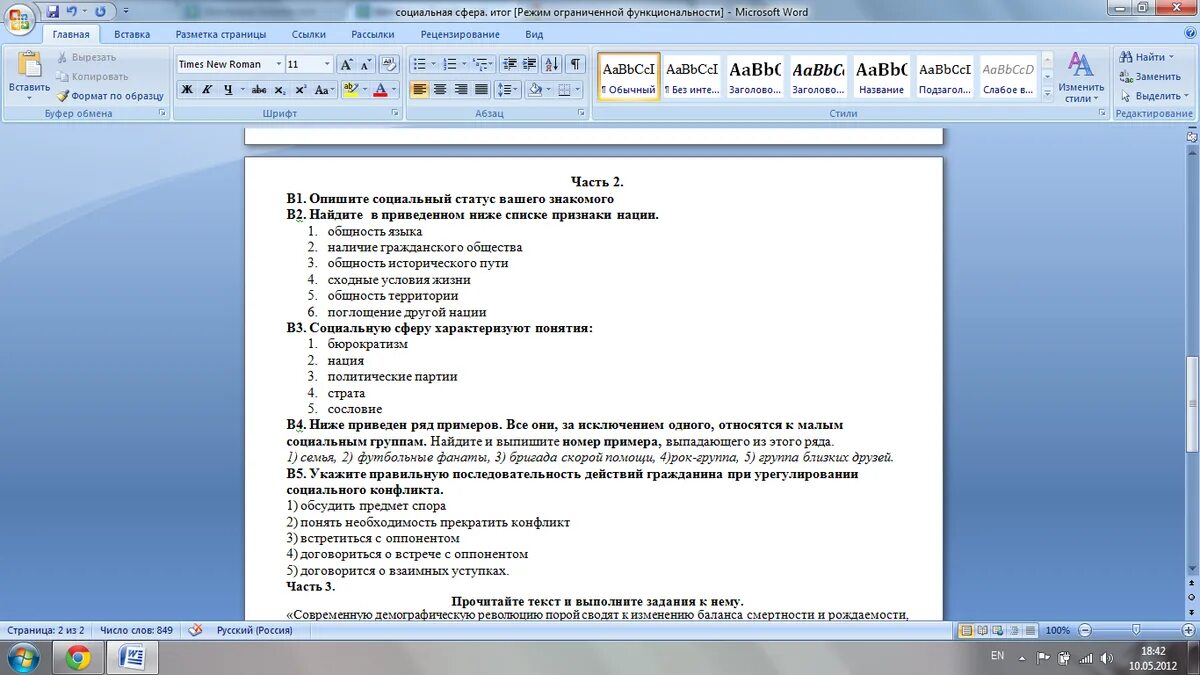This screenshot has height=675, width=1200.
Task: Open Ссылки ribbon tab
Action: pos(309,34)
